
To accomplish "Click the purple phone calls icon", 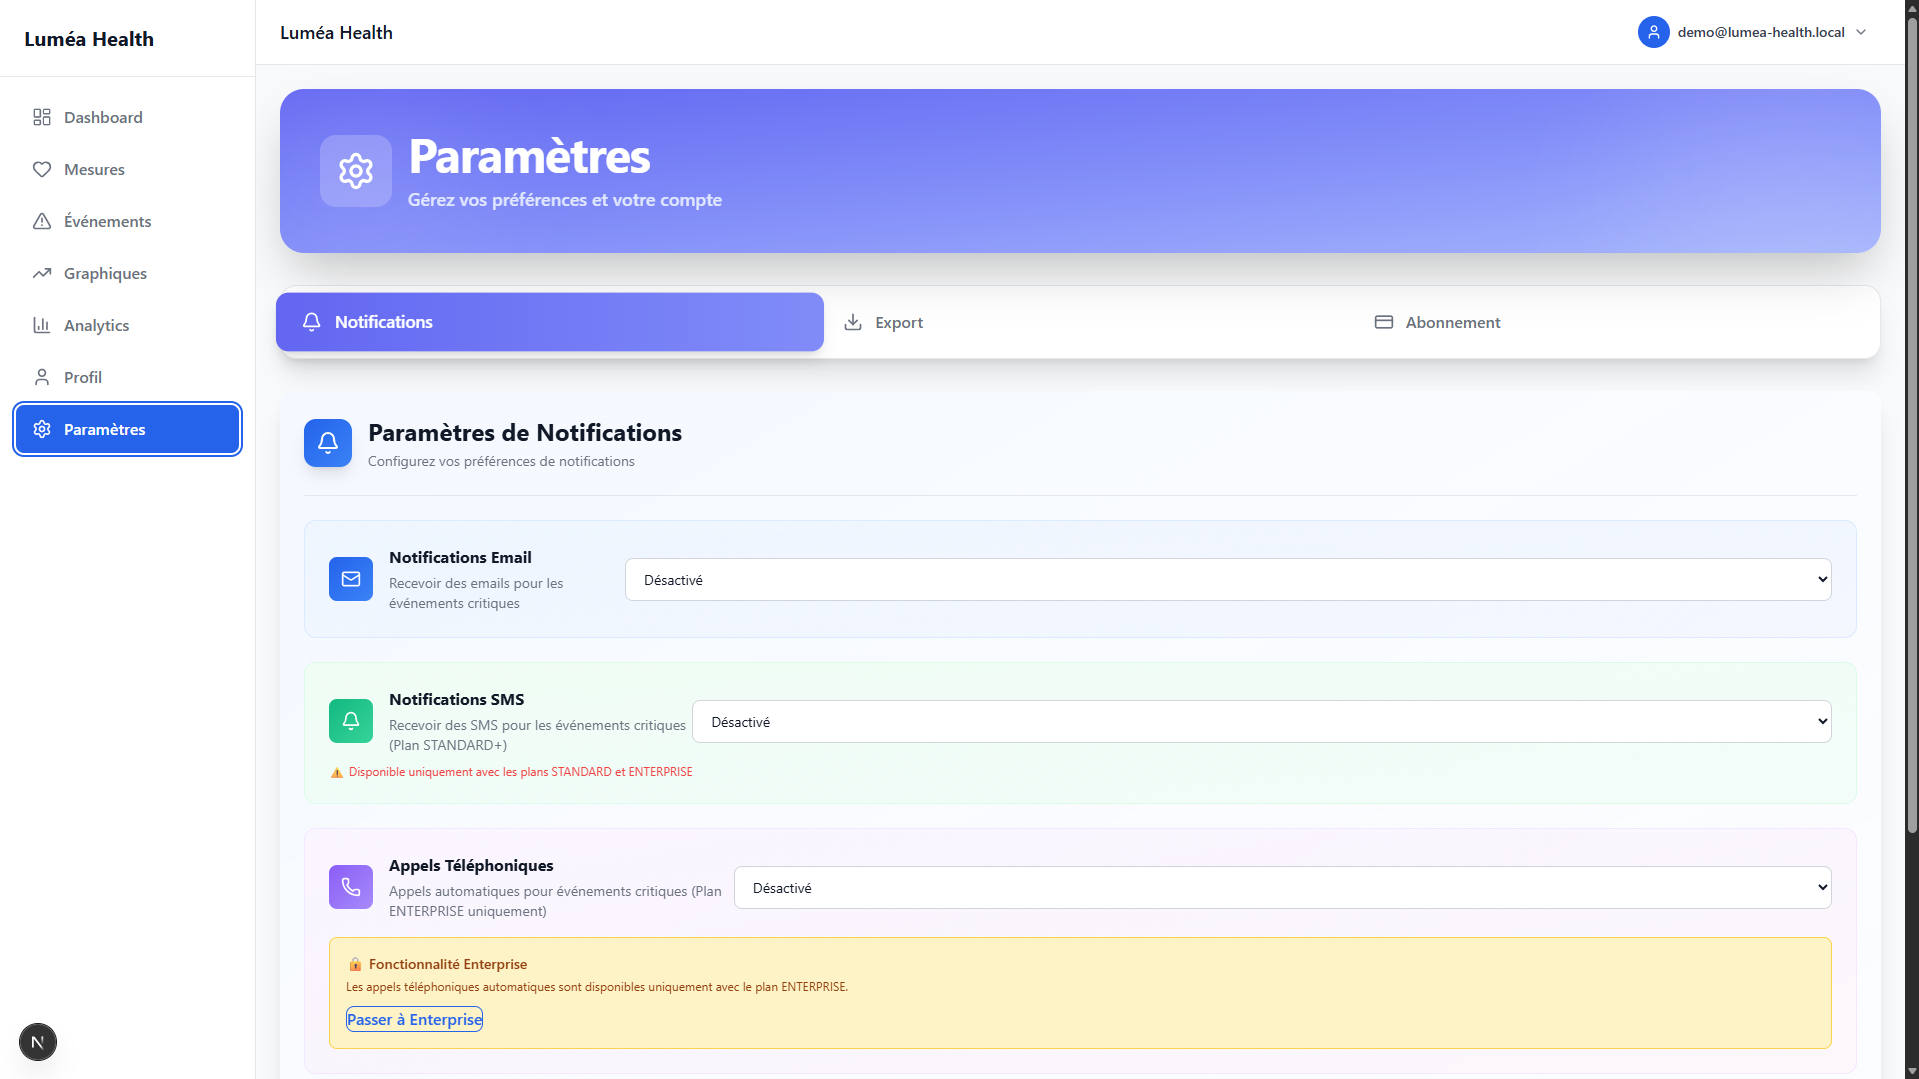I will 351,887.
